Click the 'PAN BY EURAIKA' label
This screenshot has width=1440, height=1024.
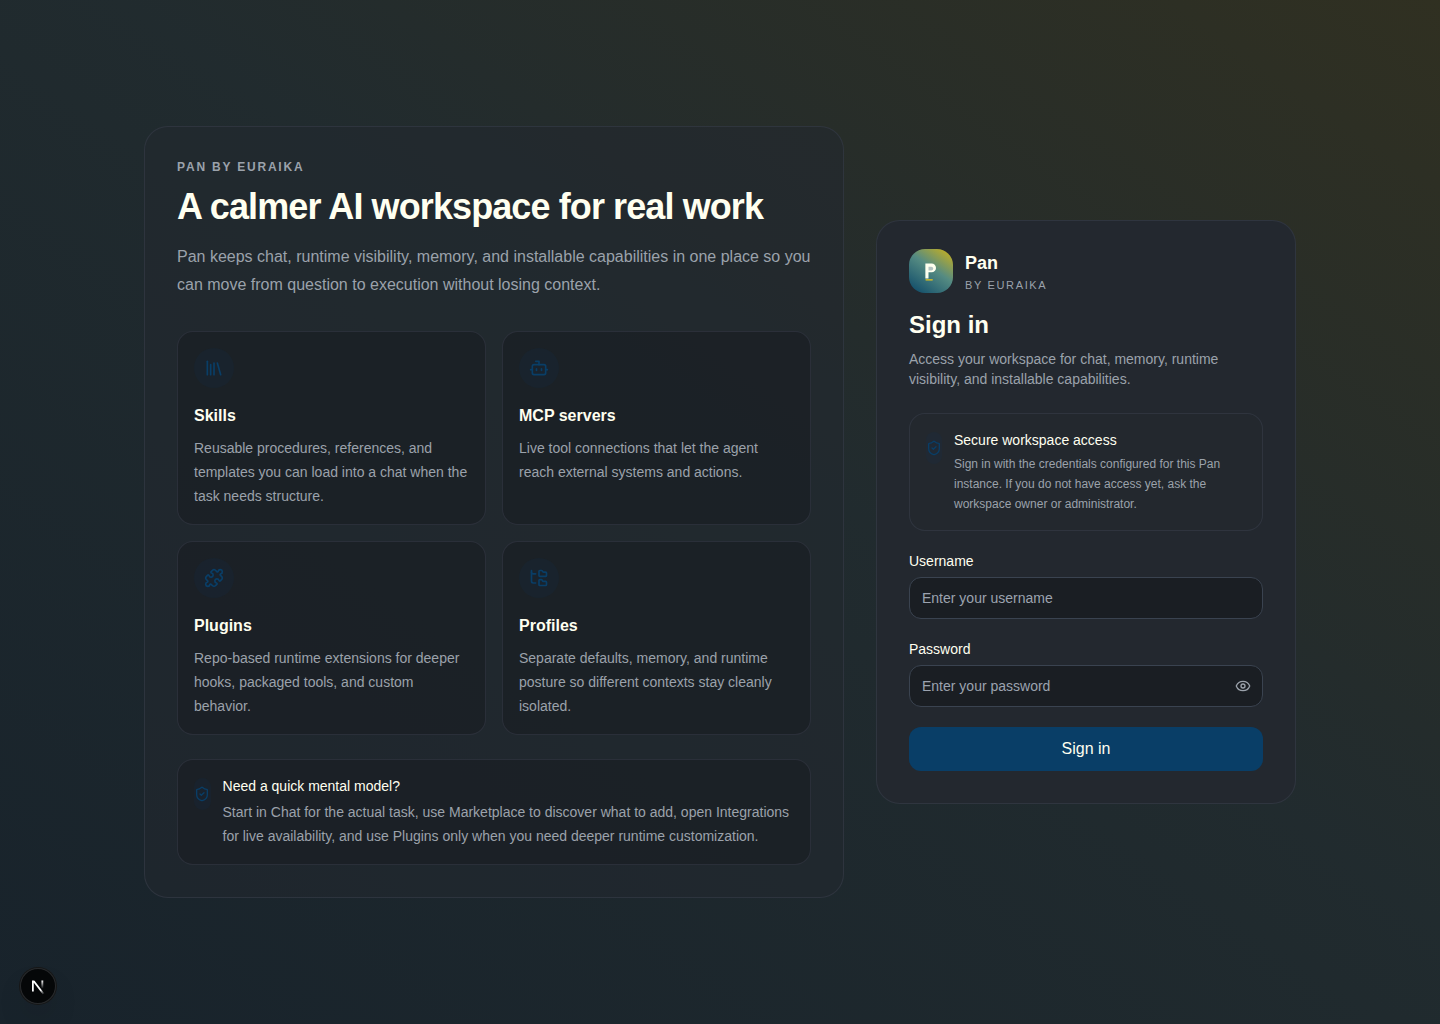[x=240, y=167]
